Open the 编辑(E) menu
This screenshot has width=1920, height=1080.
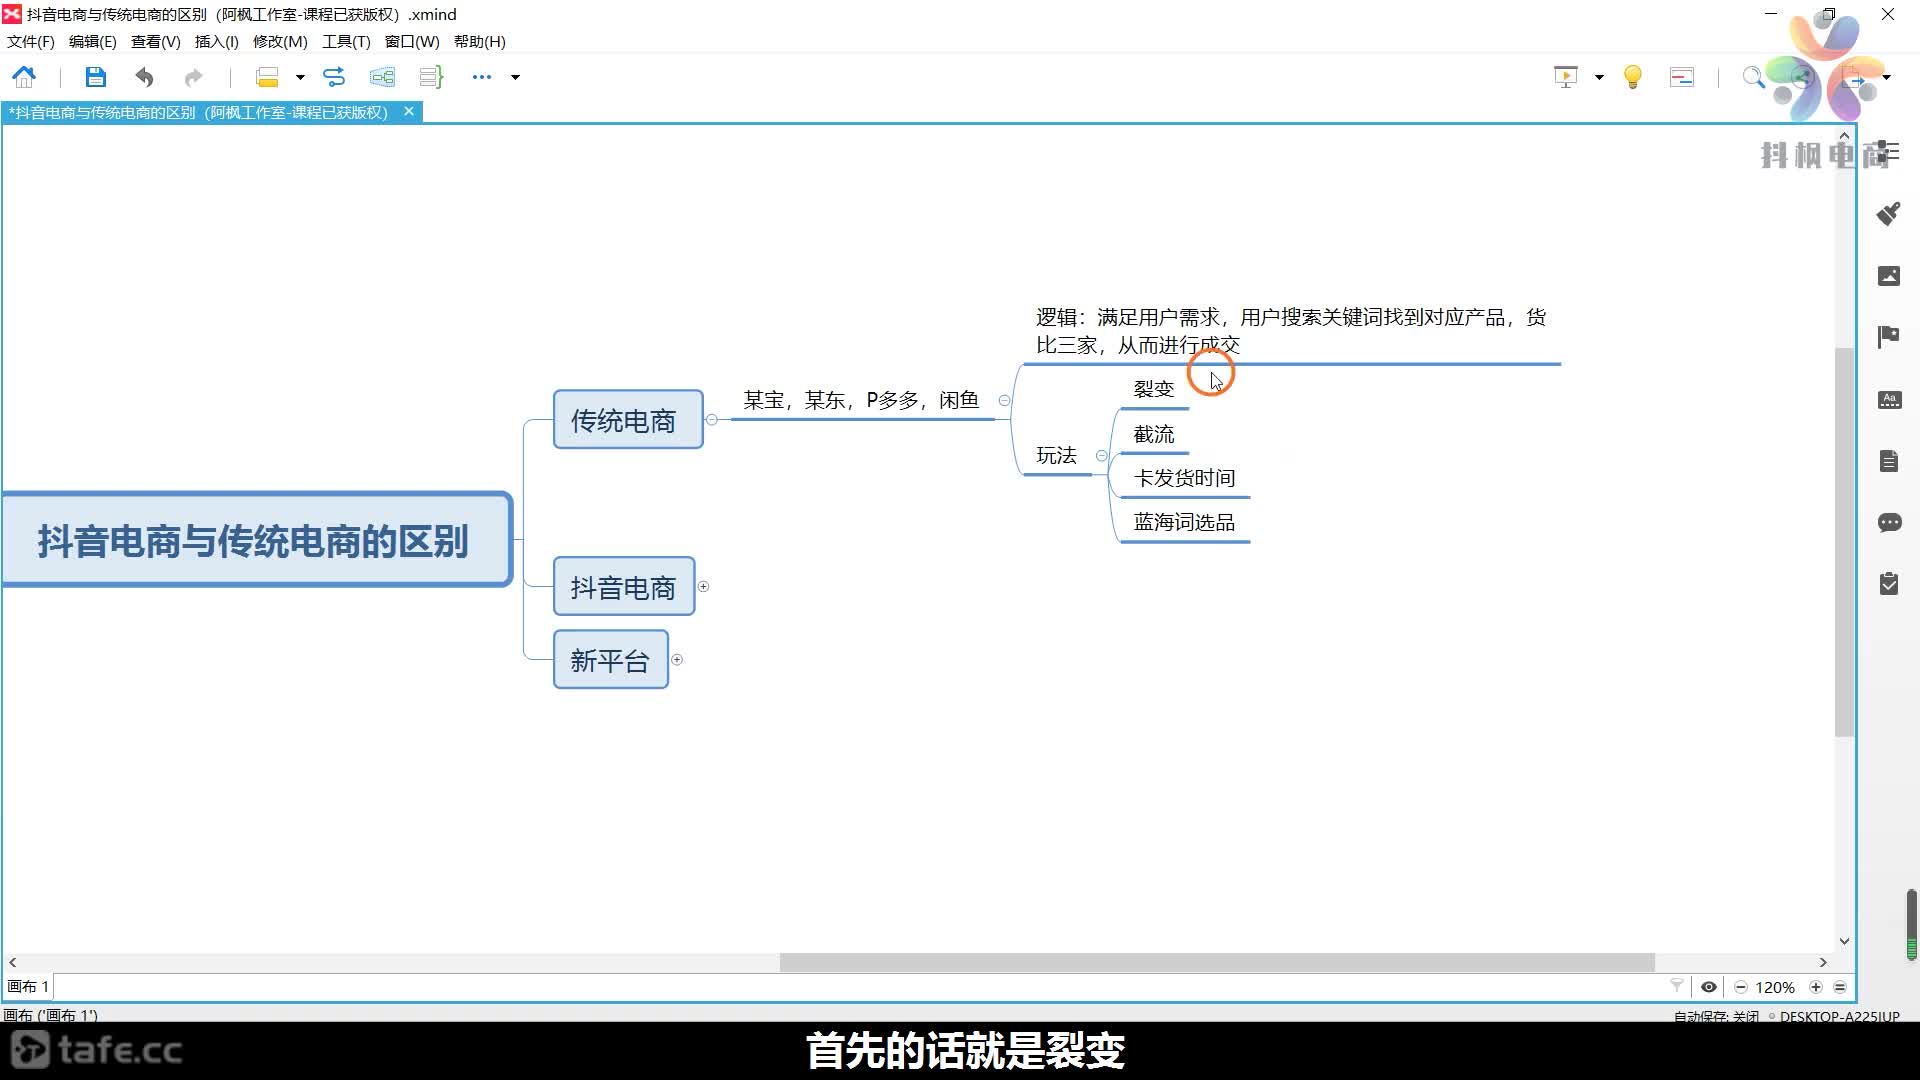point(93,42)
